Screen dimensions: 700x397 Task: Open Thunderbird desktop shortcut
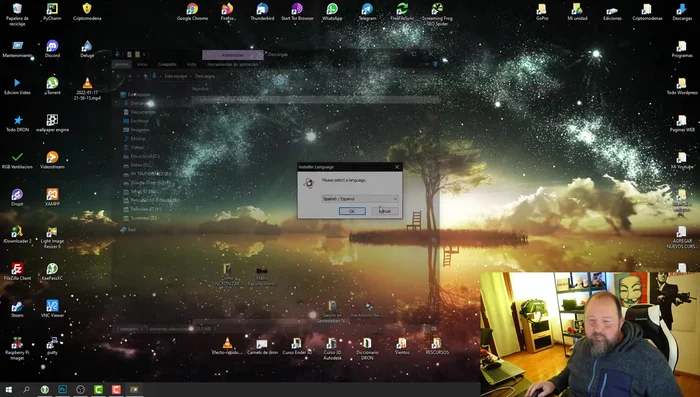(x=262, y=12)
